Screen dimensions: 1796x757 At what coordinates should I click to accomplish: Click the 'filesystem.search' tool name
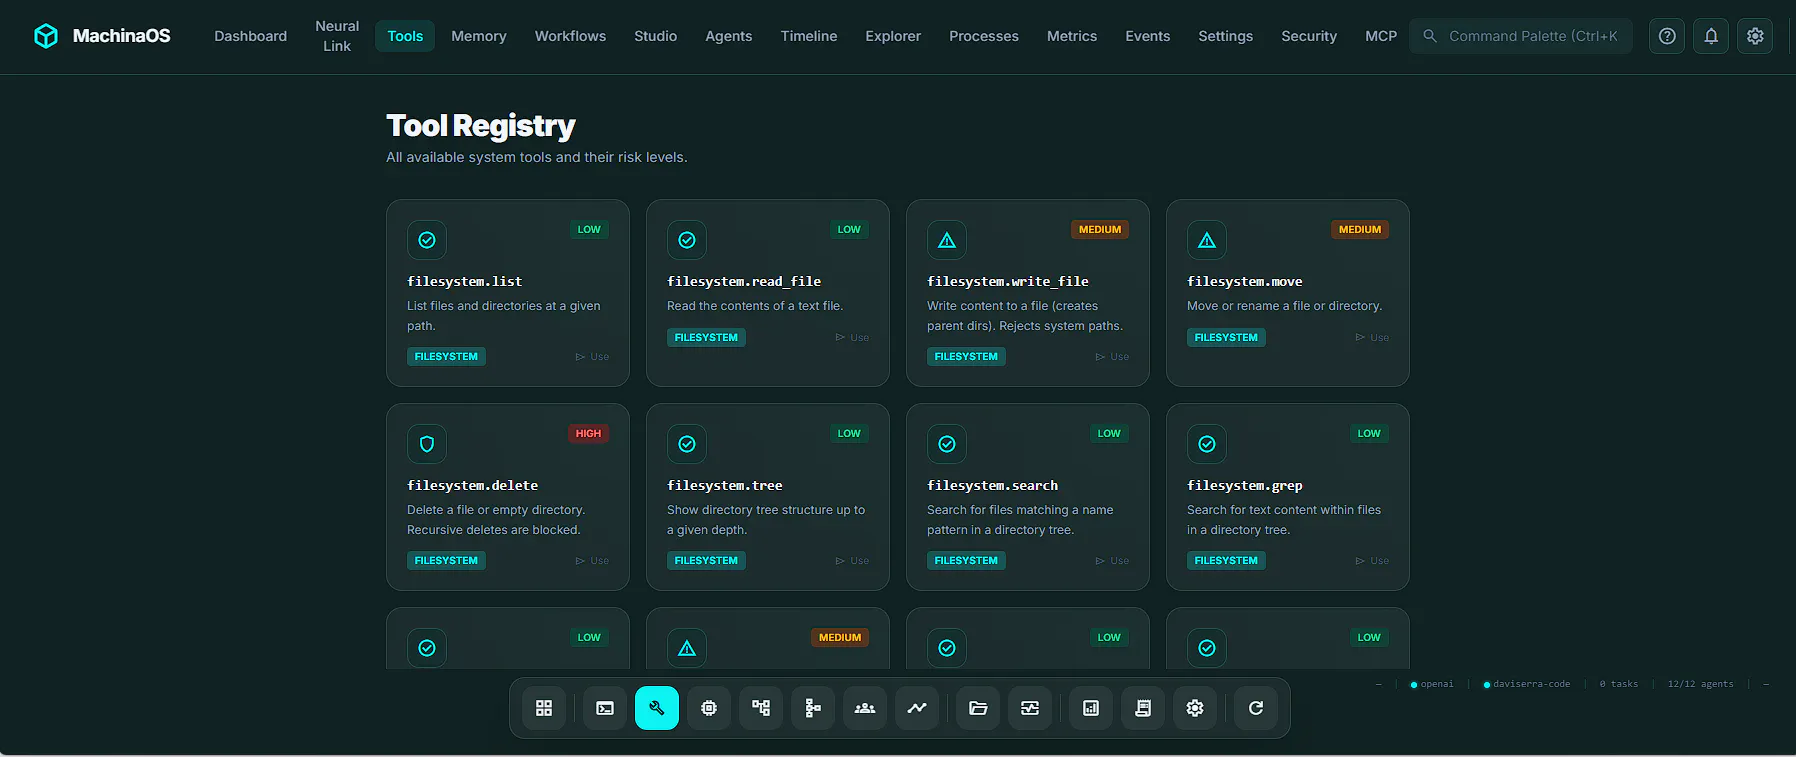pos(992,486)
